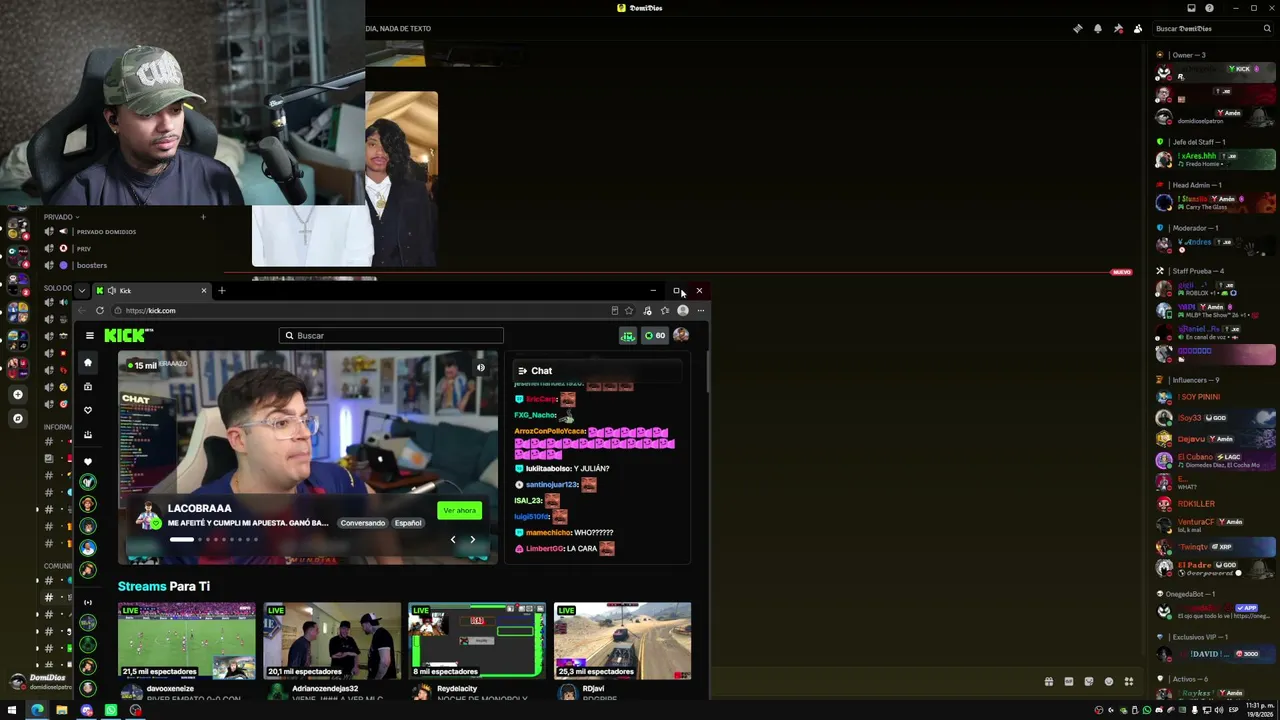Open the green leaderboard icon in Kick's header
Viewport: 1280px width, 720px height.
pos(627,336)
